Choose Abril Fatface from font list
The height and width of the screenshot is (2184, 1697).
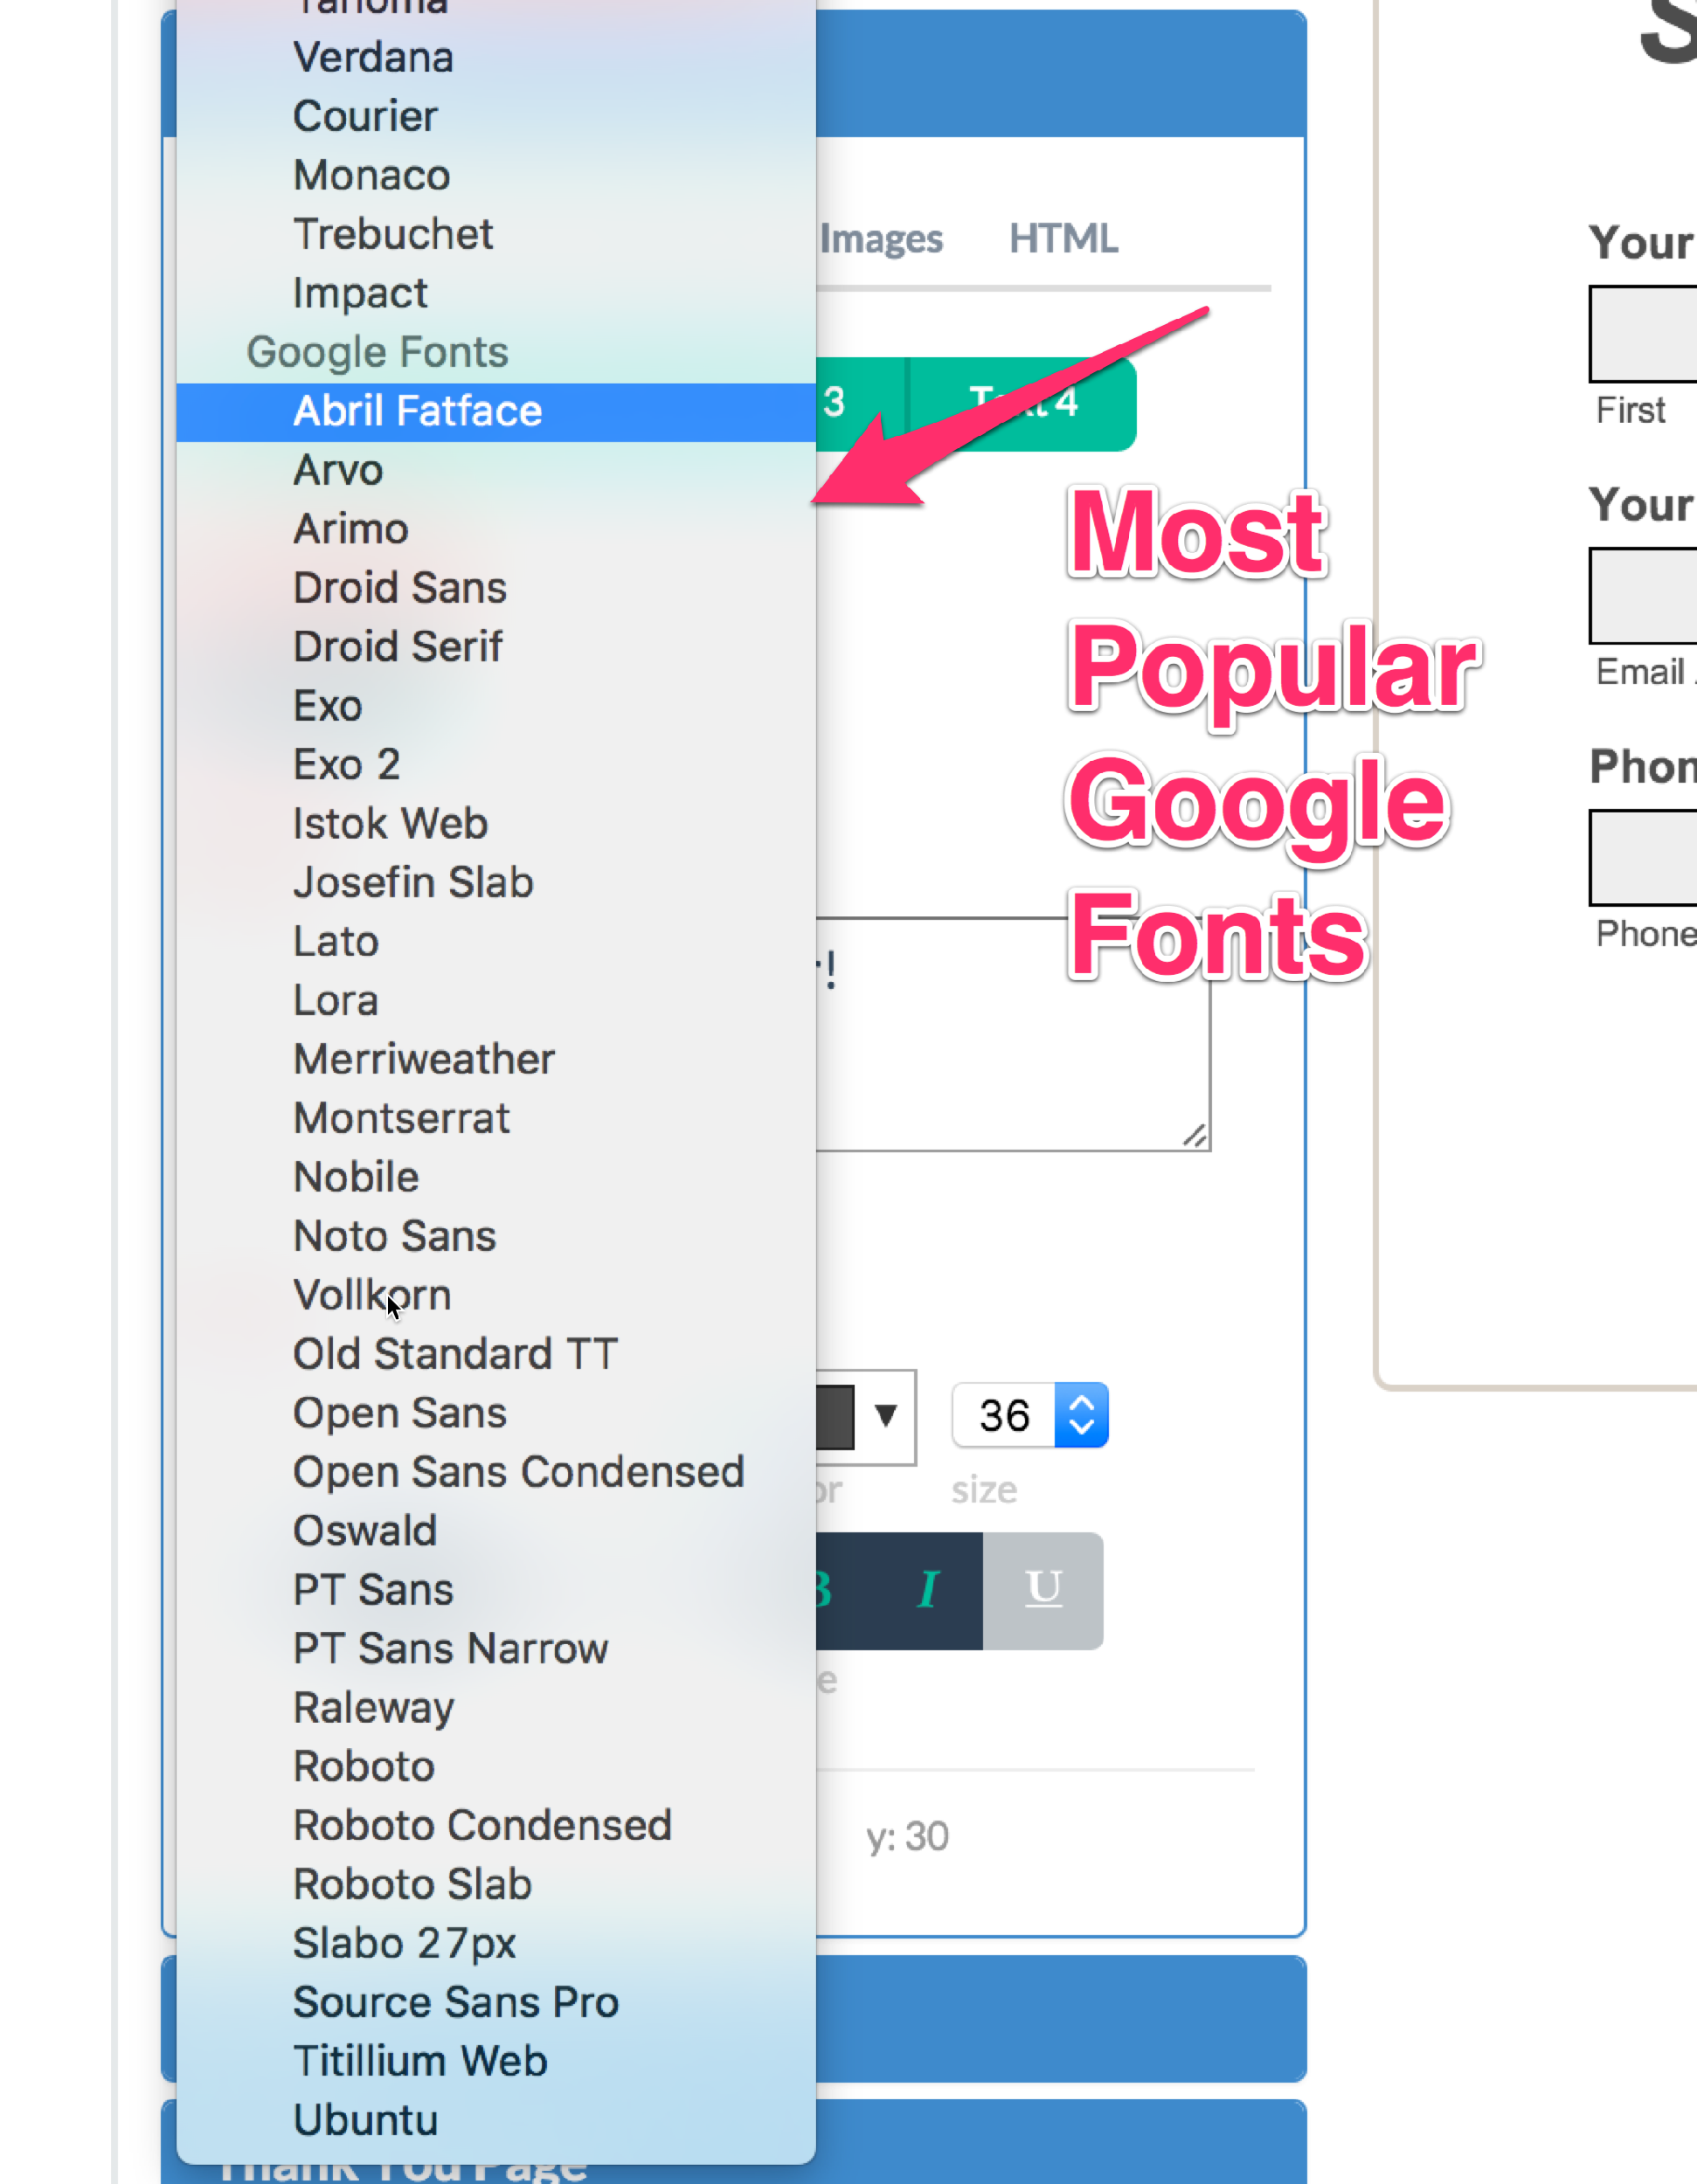[417, 411]
